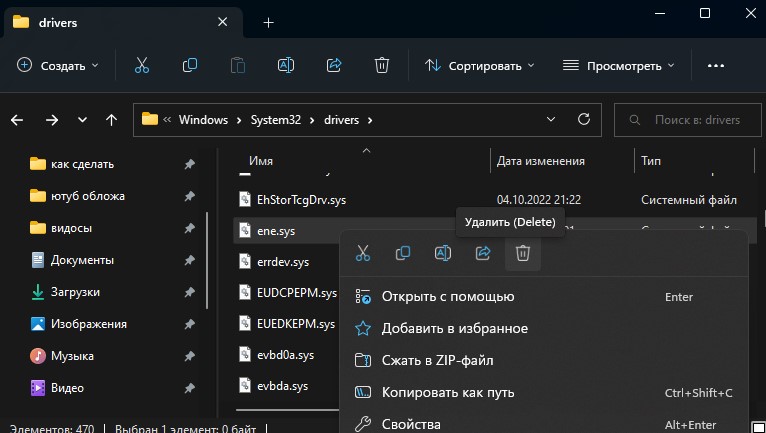The image size is (766, 433).
Task: Click the Cut scissors icon in the context menu
Action: [363, 253]
